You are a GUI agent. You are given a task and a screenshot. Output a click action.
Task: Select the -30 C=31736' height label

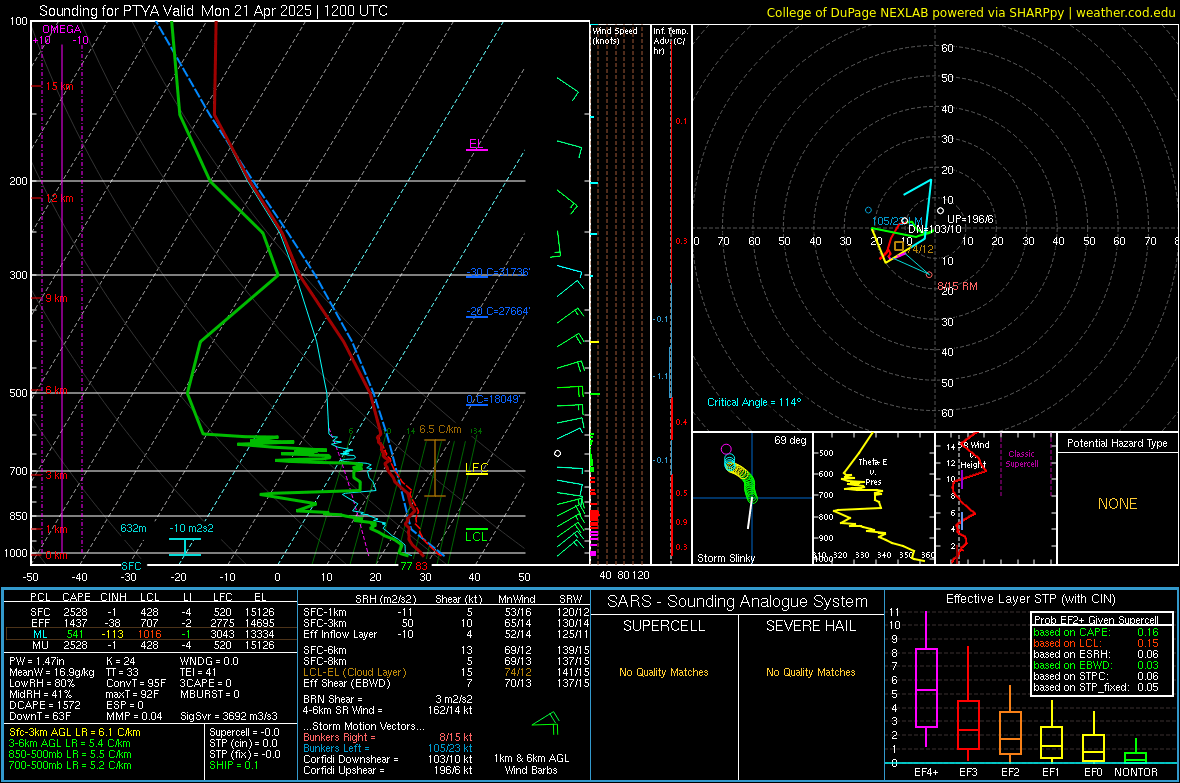click(x=498, y=272)
